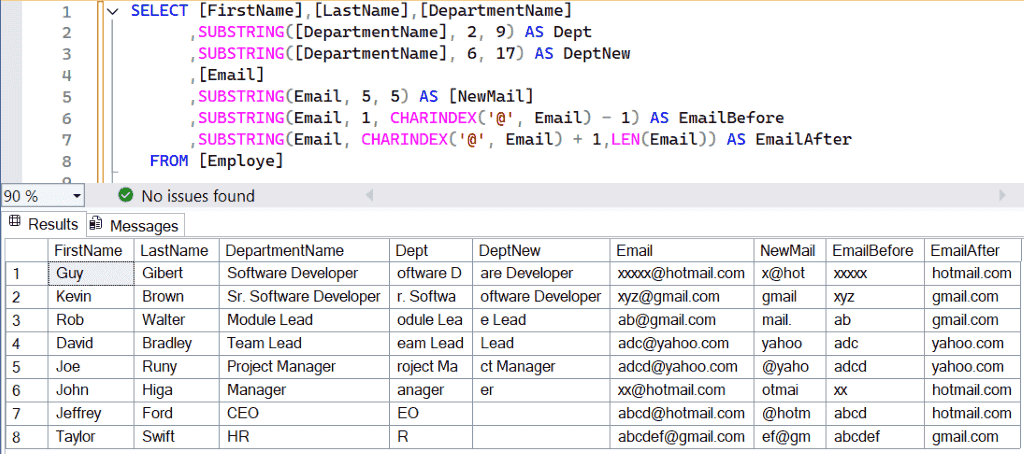The image size is (1024, 454).
Task: Click the cell containing Kevin
Action: click(x=91, y=297)
